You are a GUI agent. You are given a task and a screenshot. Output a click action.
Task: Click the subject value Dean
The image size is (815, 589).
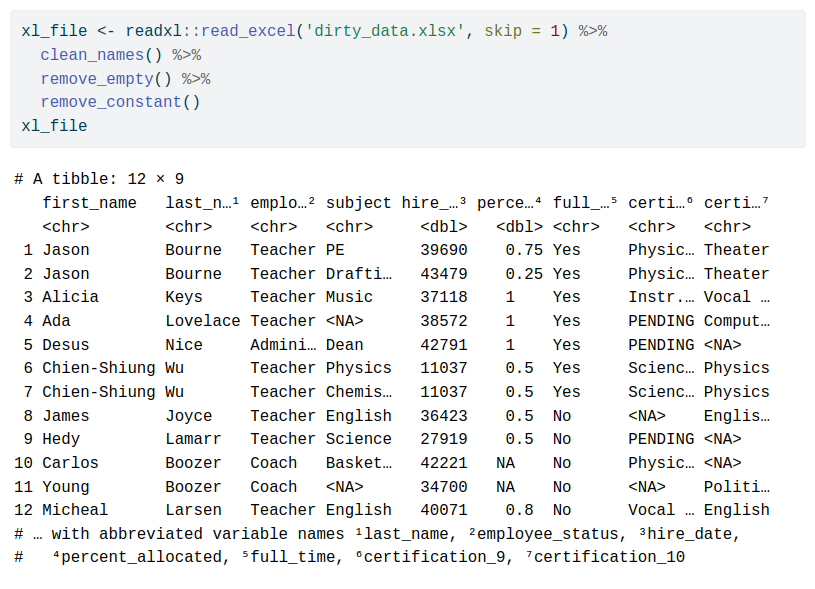[x=345, y=345]
